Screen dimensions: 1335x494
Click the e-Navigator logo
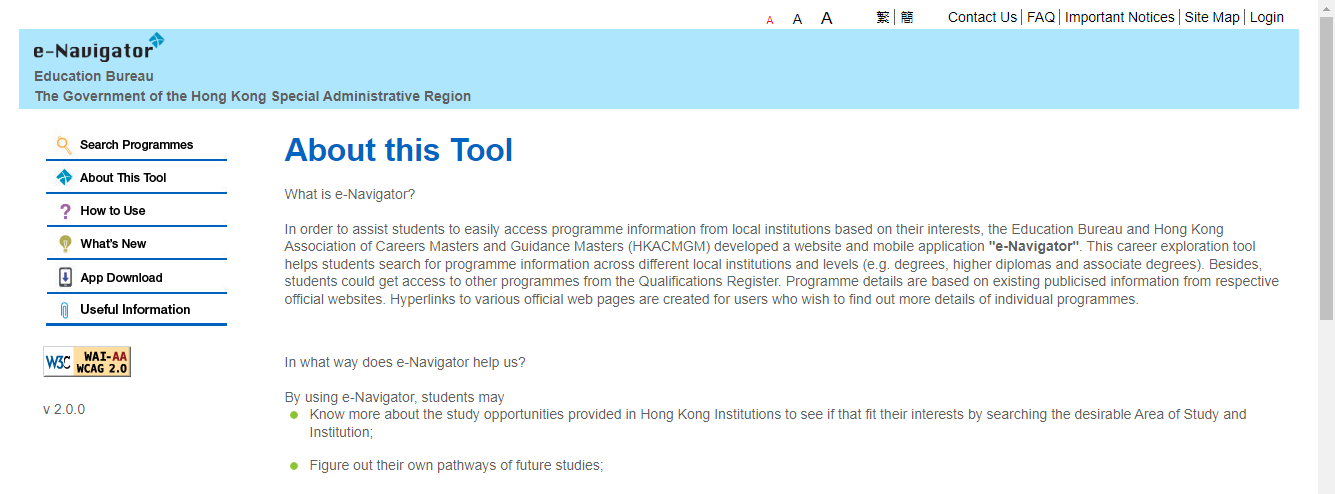coord(99,48)
